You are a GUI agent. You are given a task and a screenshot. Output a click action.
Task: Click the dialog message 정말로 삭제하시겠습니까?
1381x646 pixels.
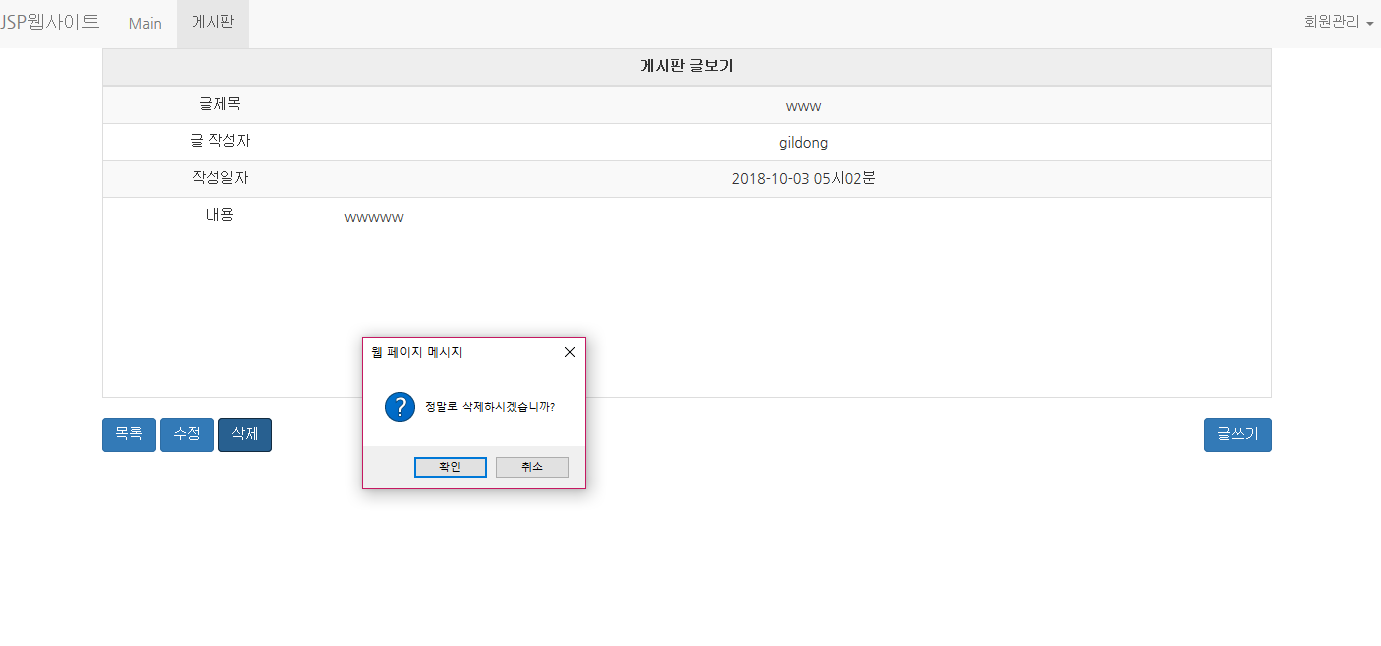click(490, 407)
